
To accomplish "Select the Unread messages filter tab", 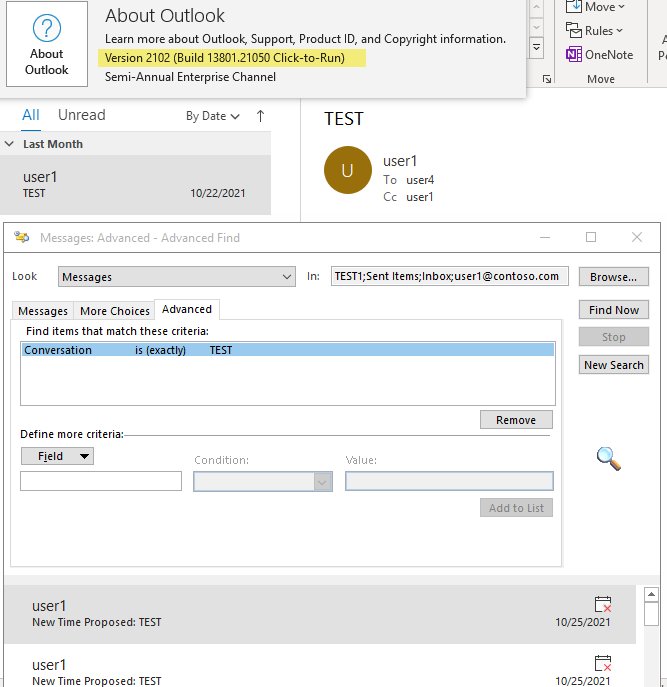I will (82, 115).
